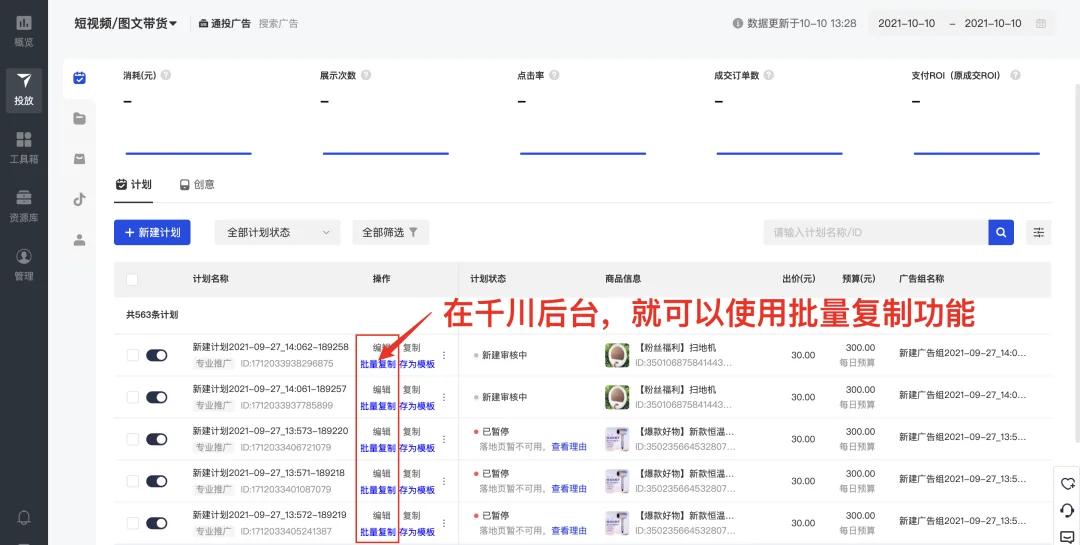Open more options dots for plan 061-189257
The width and height of the screenshot is (1080, 545).
pos(444,398)
